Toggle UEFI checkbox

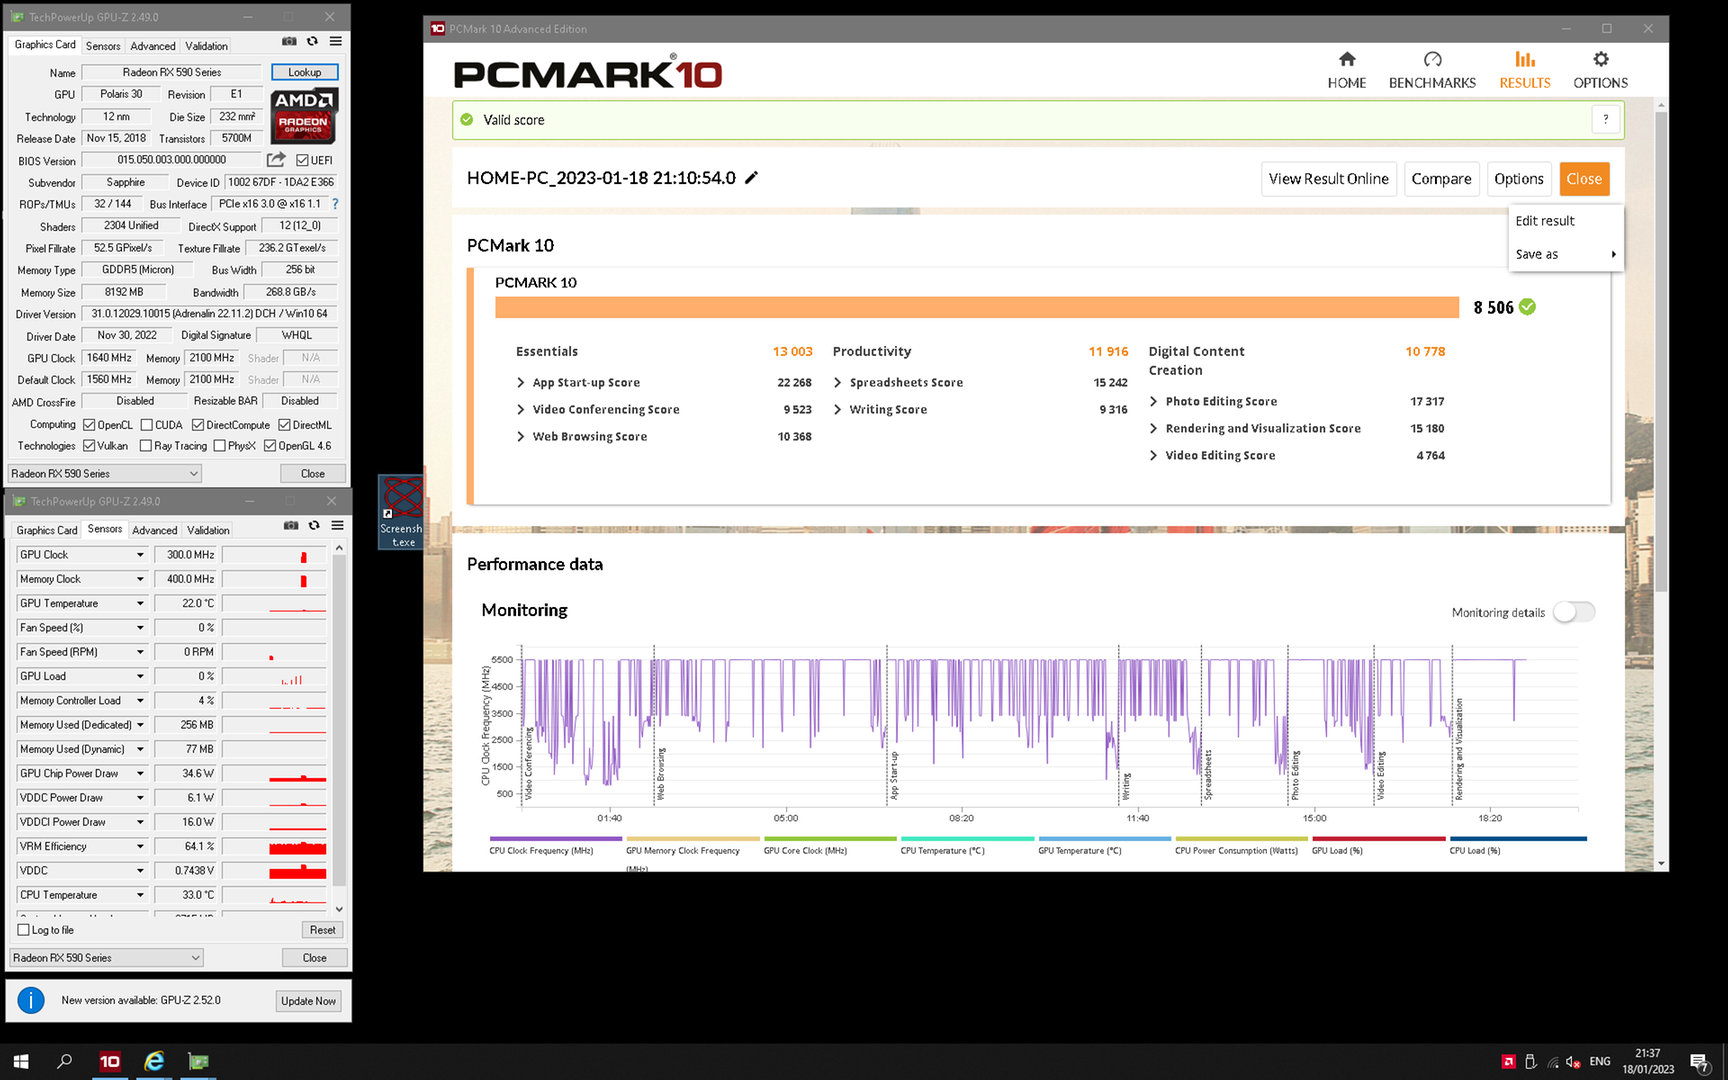[x=302, y=160]
